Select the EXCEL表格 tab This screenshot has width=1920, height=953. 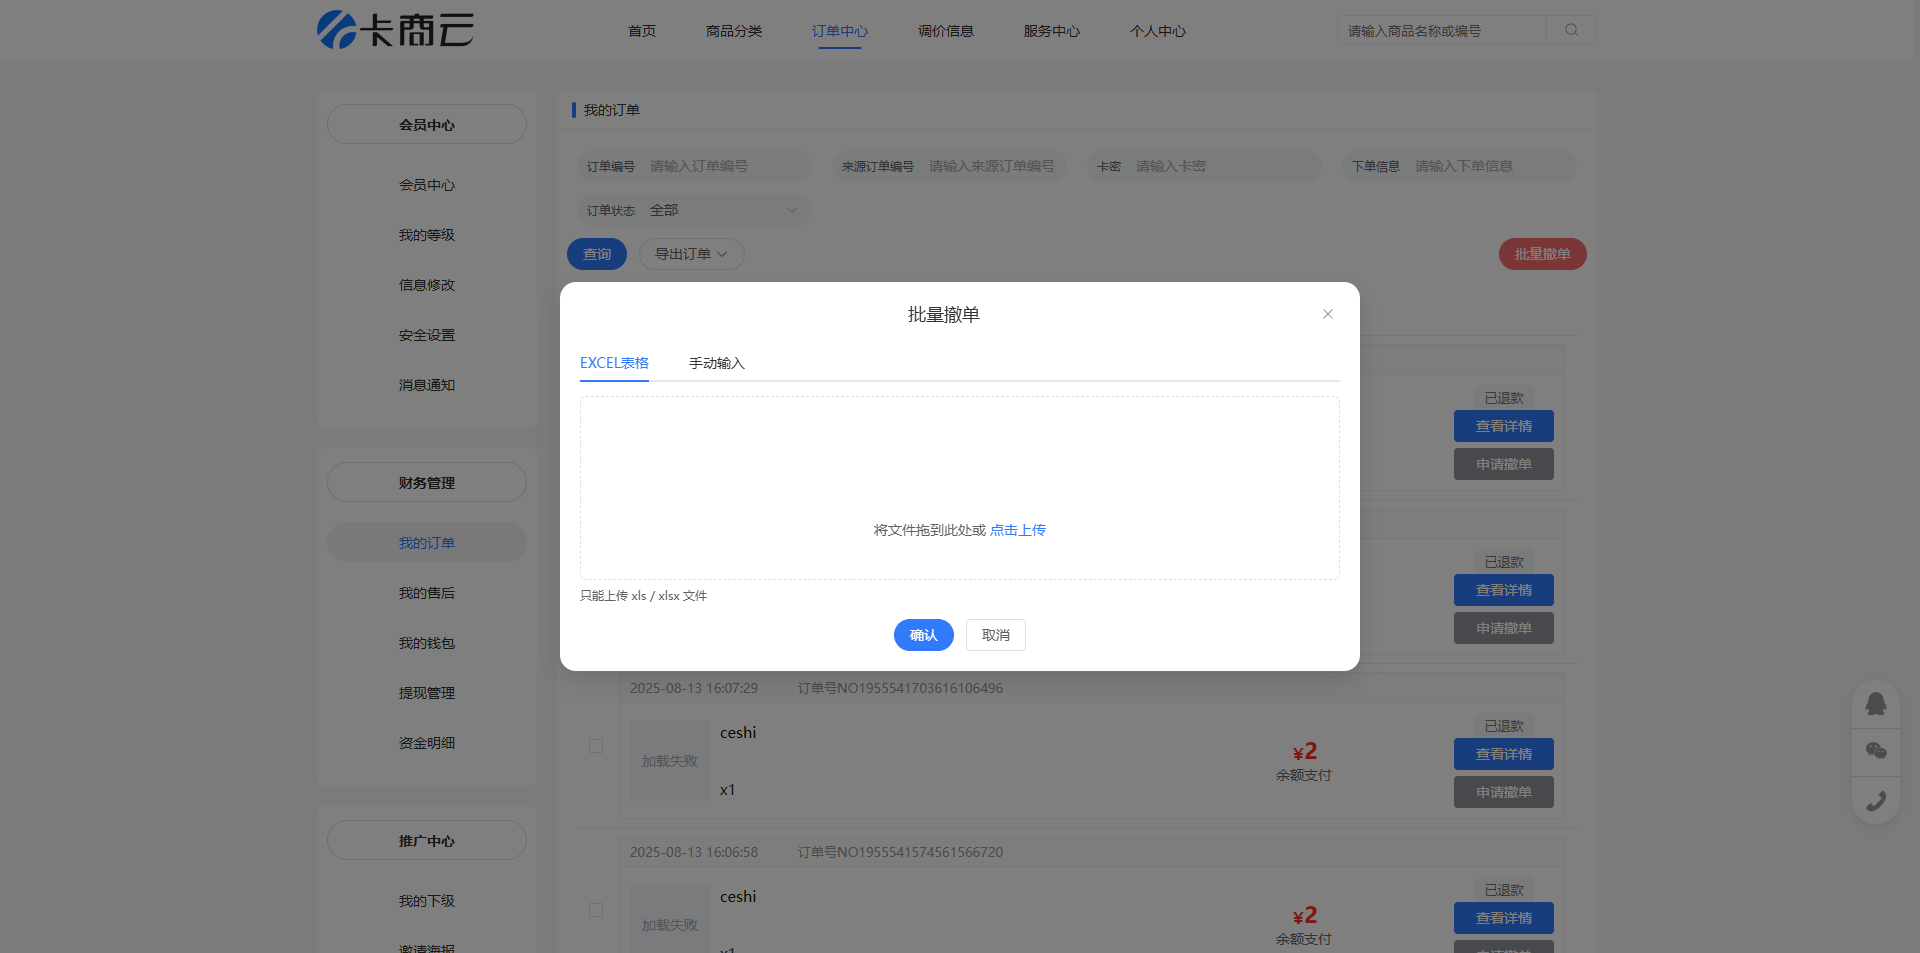click(x=614, y=363)
